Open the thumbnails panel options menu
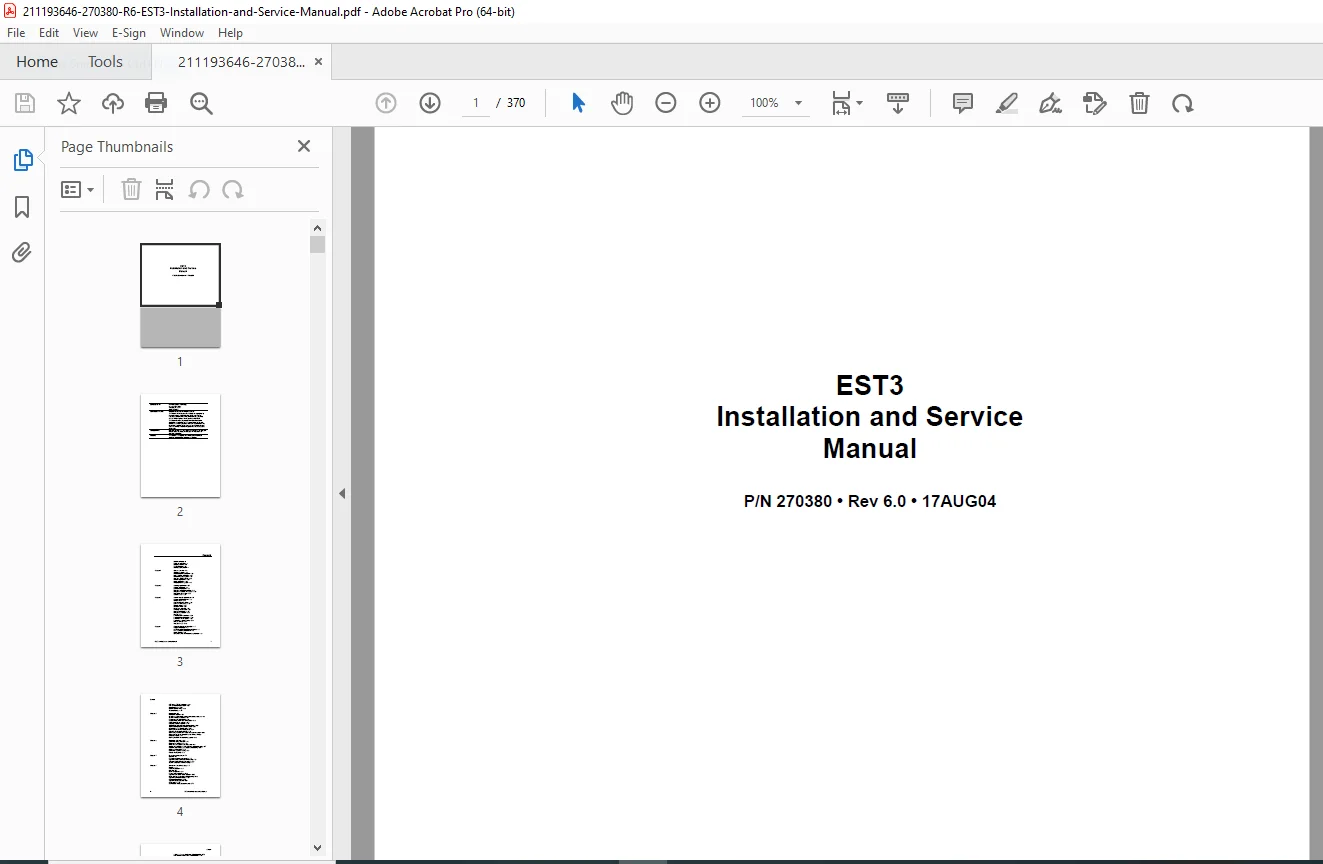Screen dimensions: 1323x864 coord(78,189)
